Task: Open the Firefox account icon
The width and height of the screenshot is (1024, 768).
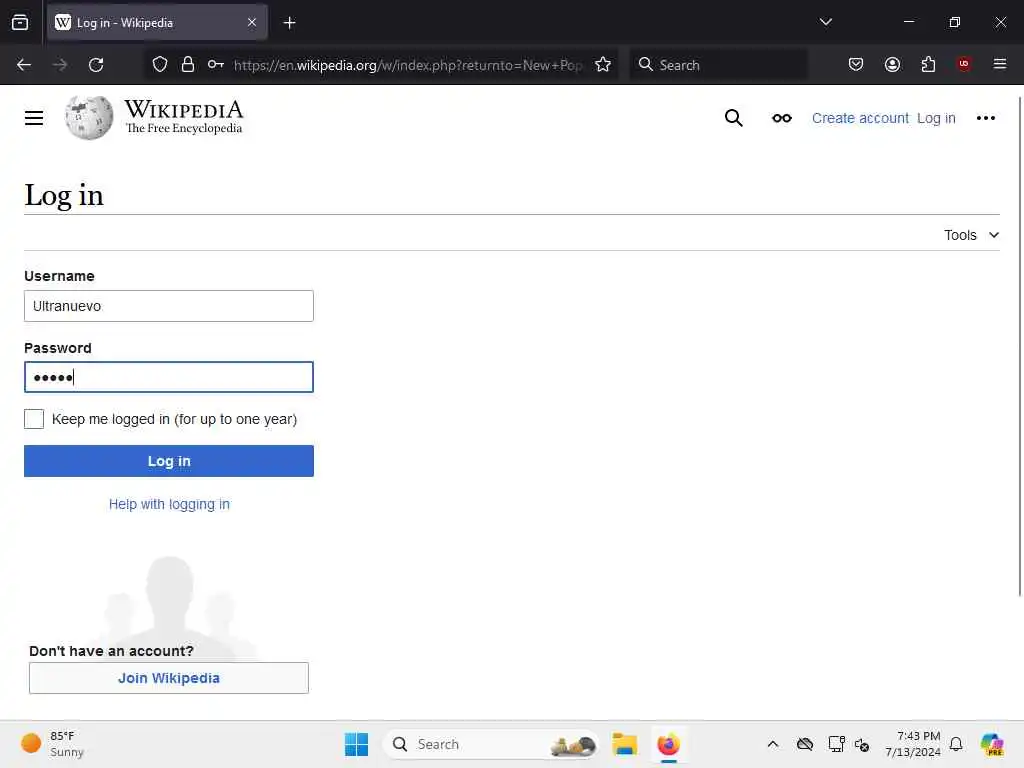Action: [892, 64]
